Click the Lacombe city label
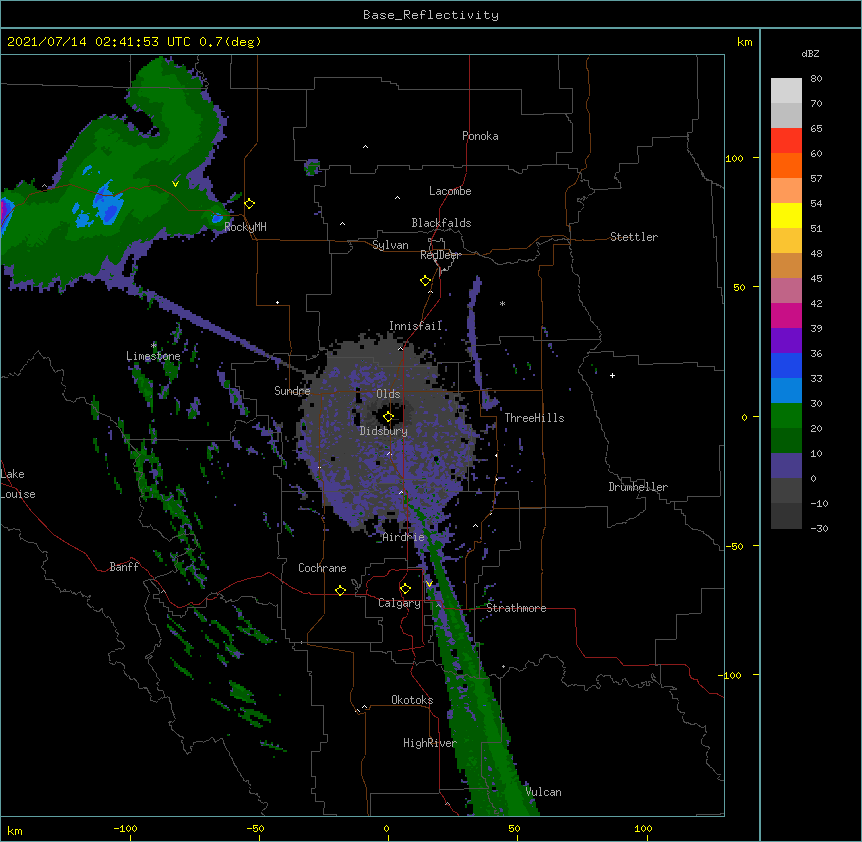This screenshot has height=842, width=862. pyautogui.click(x=450, y=191)
